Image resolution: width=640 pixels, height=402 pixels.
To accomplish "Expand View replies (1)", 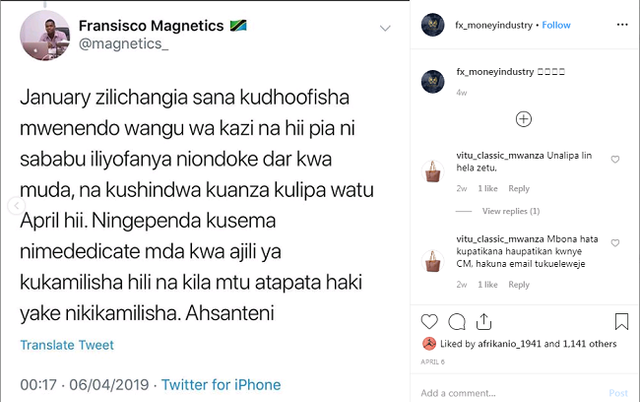I will click(x=511, y=211).
